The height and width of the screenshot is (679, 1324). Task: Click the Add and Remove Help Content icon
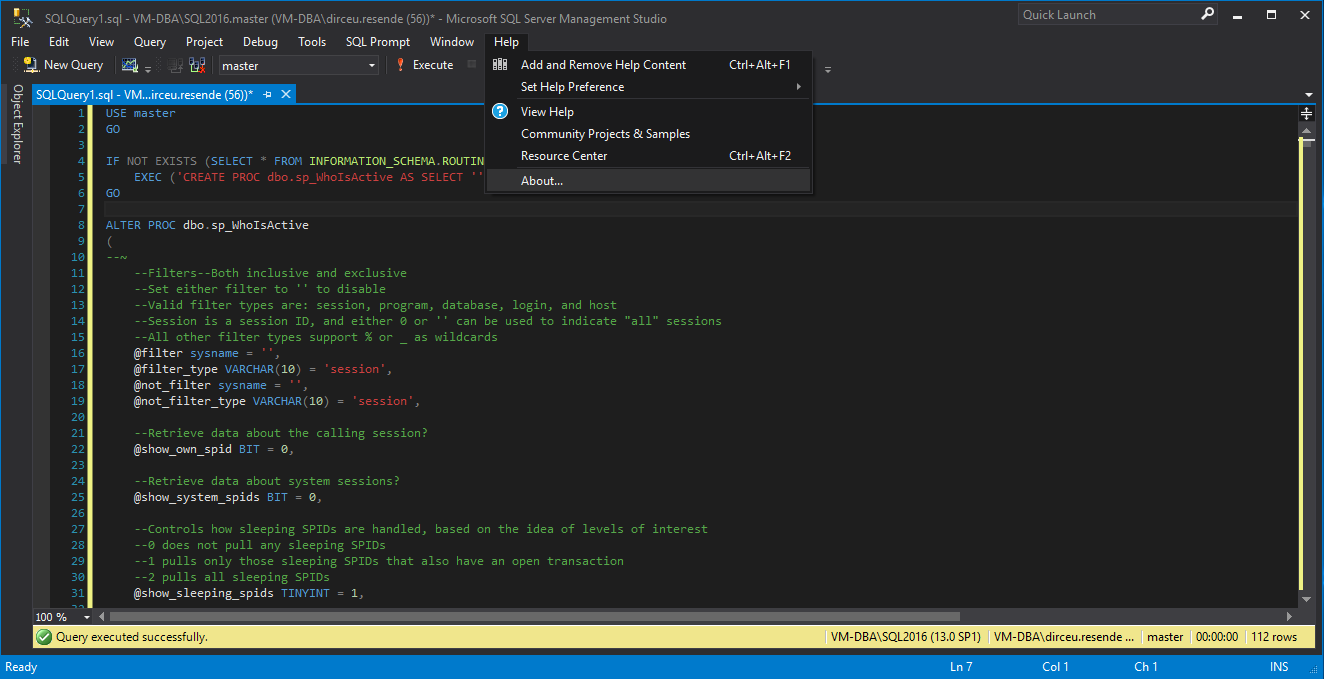click(x=500, y=65)
